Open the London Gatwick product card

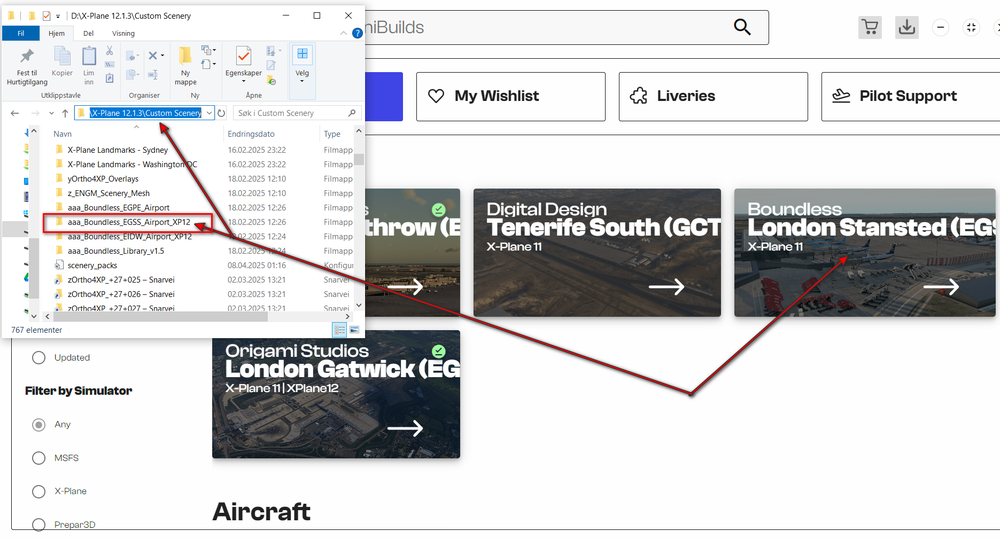(336, 394)
